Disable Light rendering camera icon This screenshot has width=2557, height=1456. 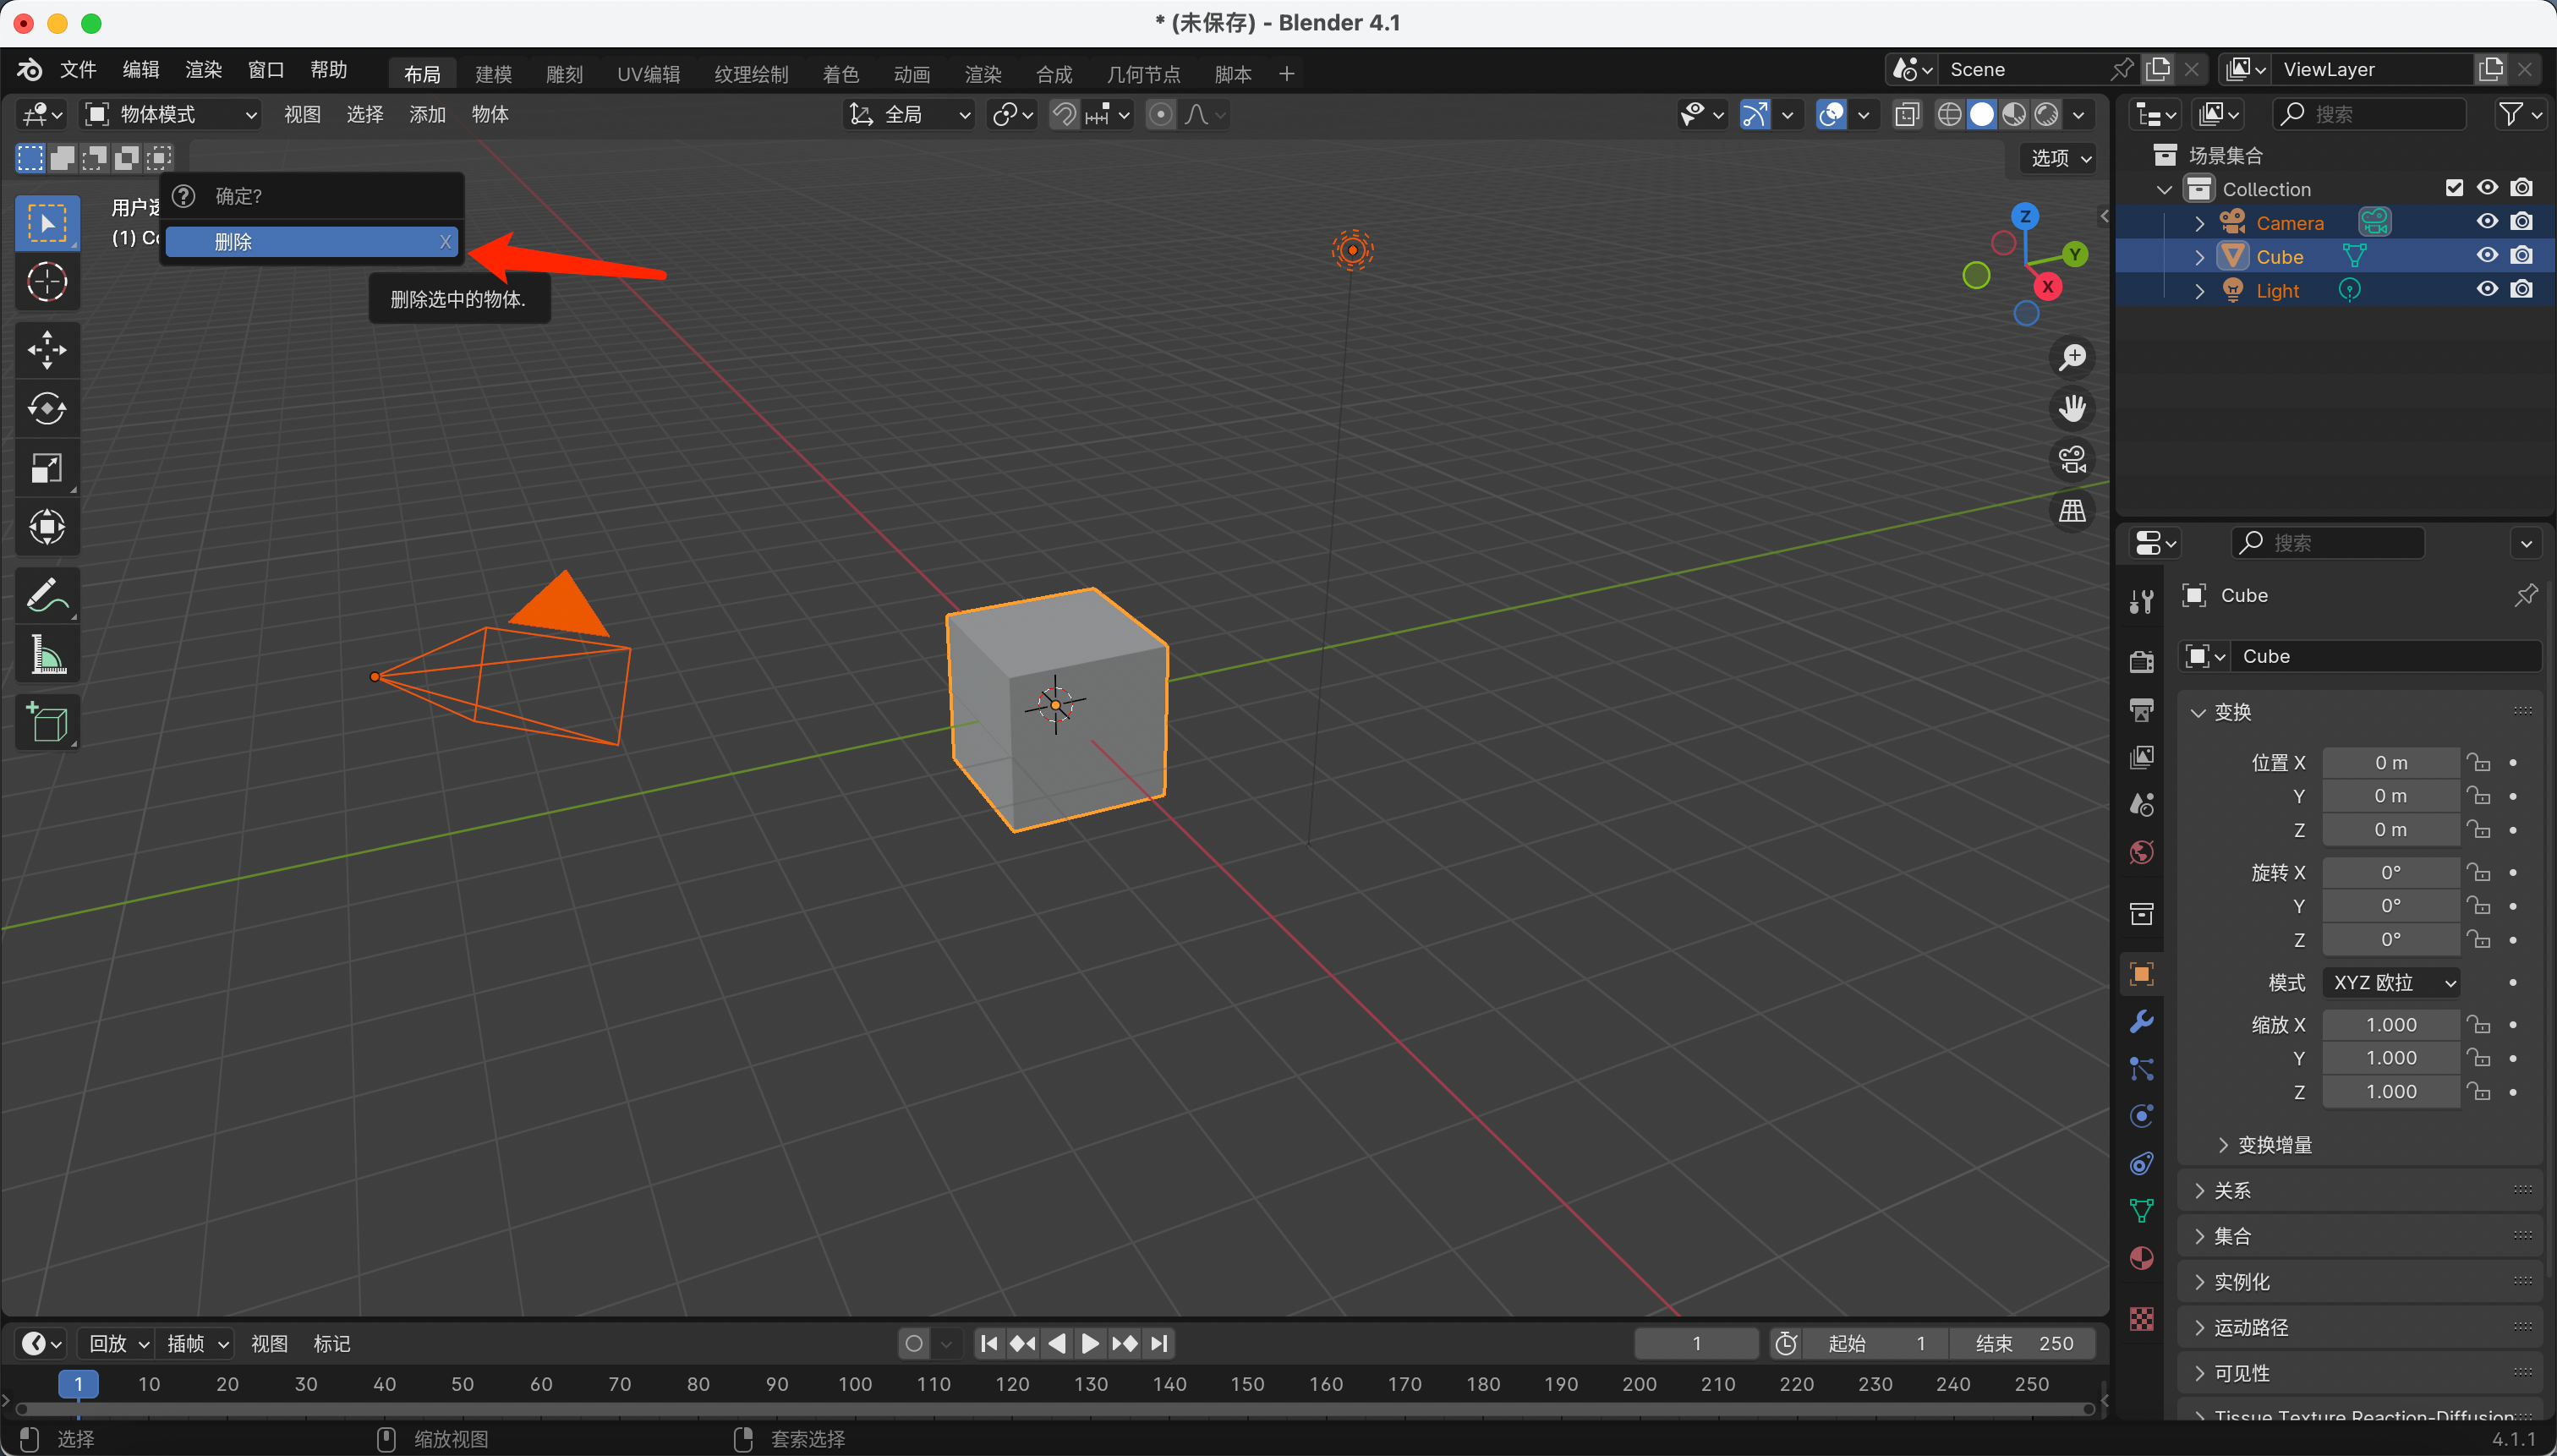(2522, 290)
